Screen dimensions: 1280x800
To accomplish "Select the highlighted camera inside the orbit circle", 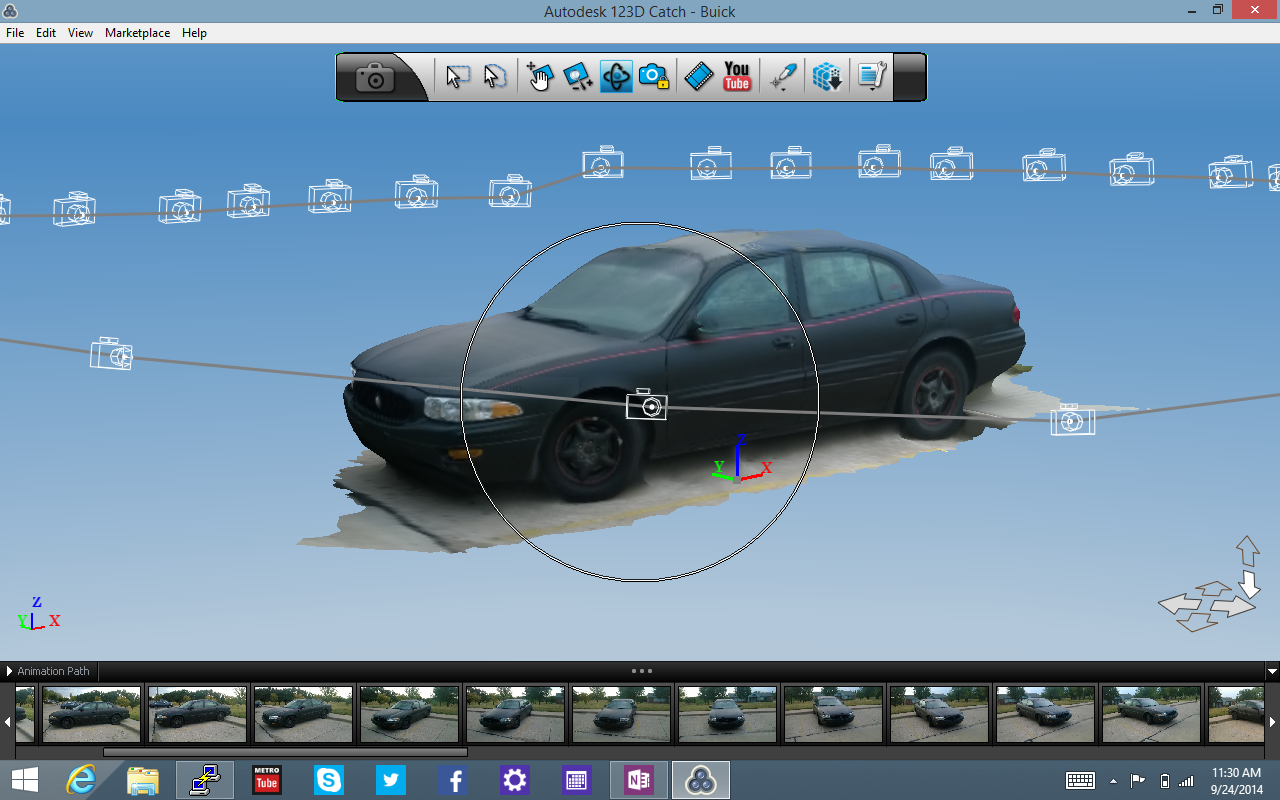I will coord(647,405).
